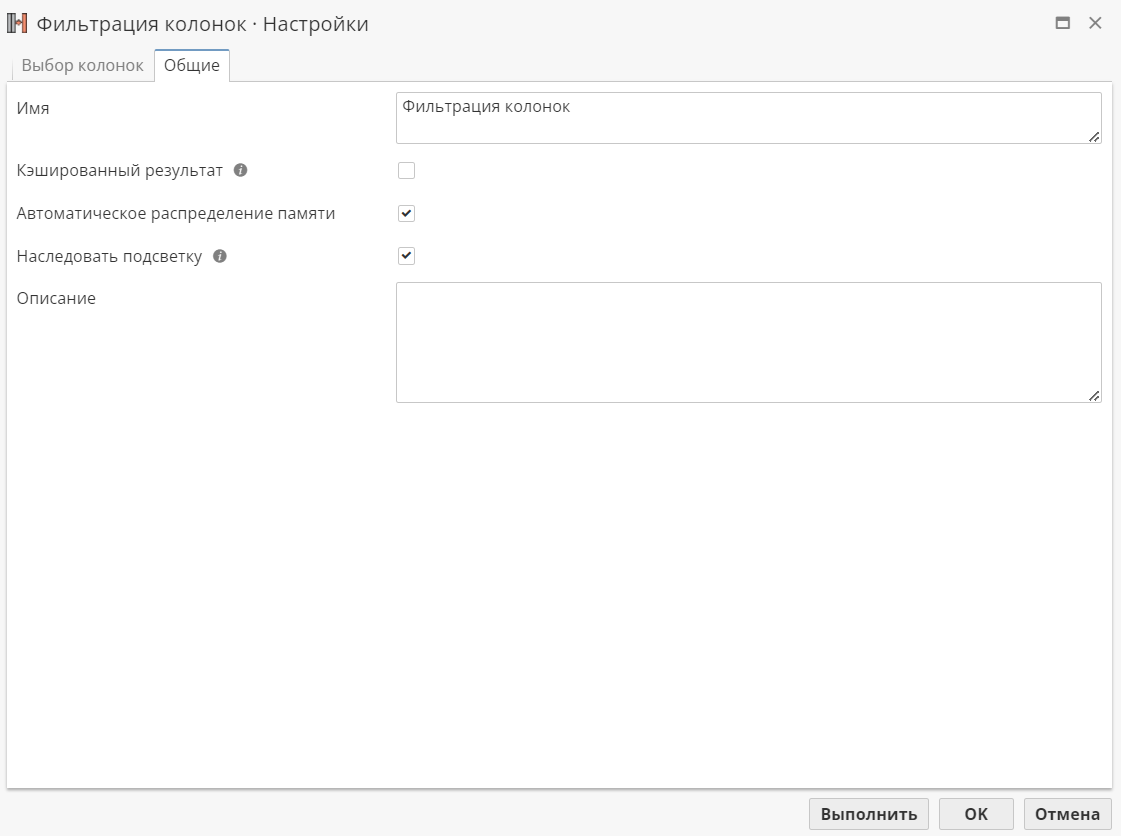
Task: Click the Описание label
Action: tap(56, 298)
